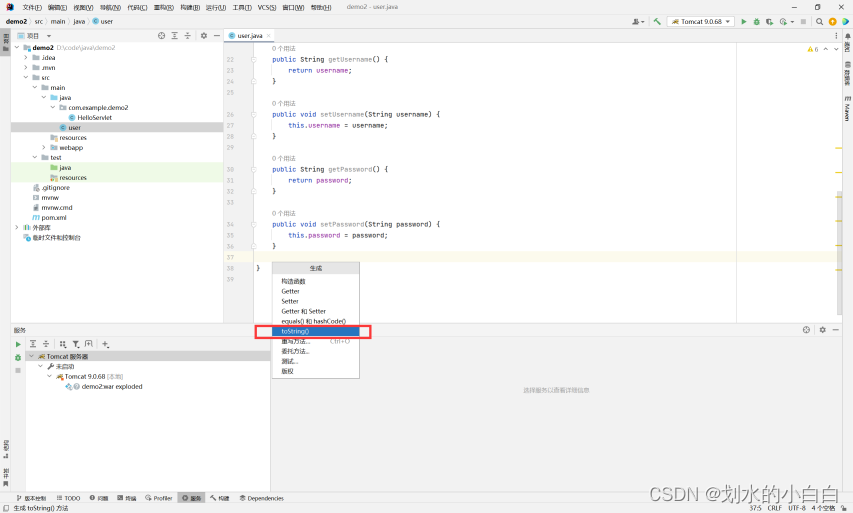
Task: Open notifications bell on right sidebar
Action: pos(848,36)
